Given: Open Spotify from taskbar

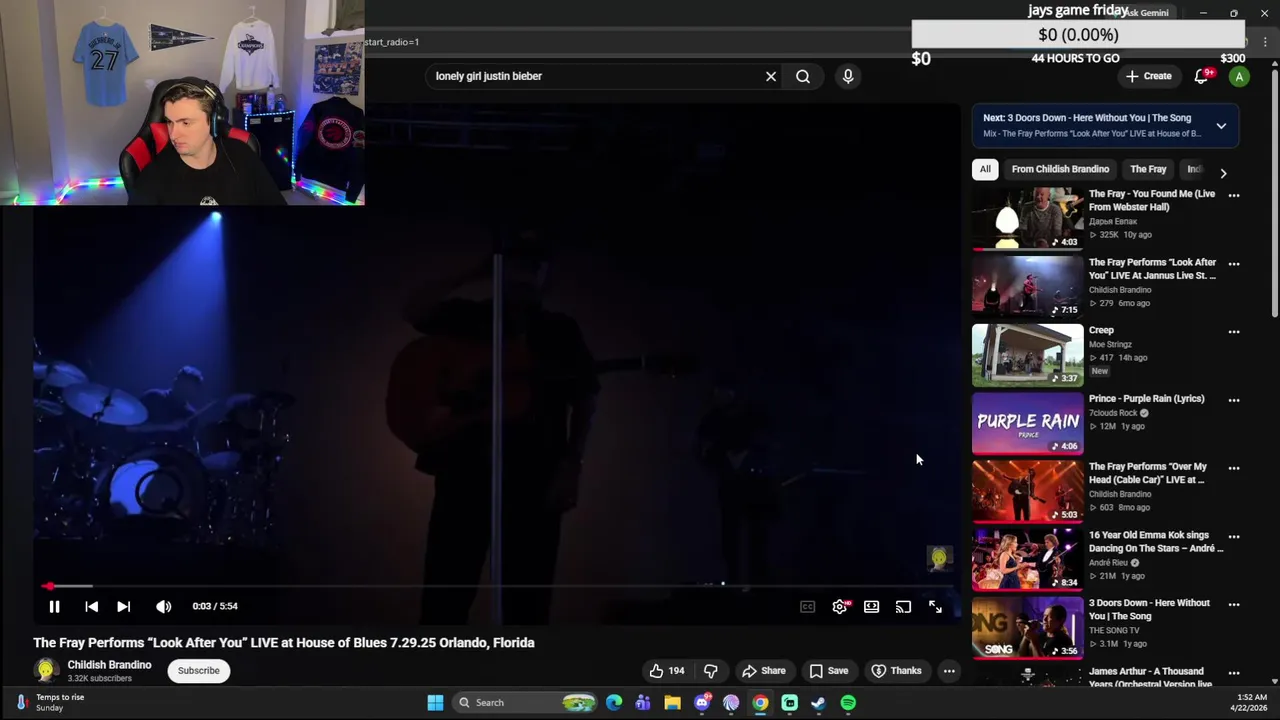Looking at the screenshot, I should 848,703.
